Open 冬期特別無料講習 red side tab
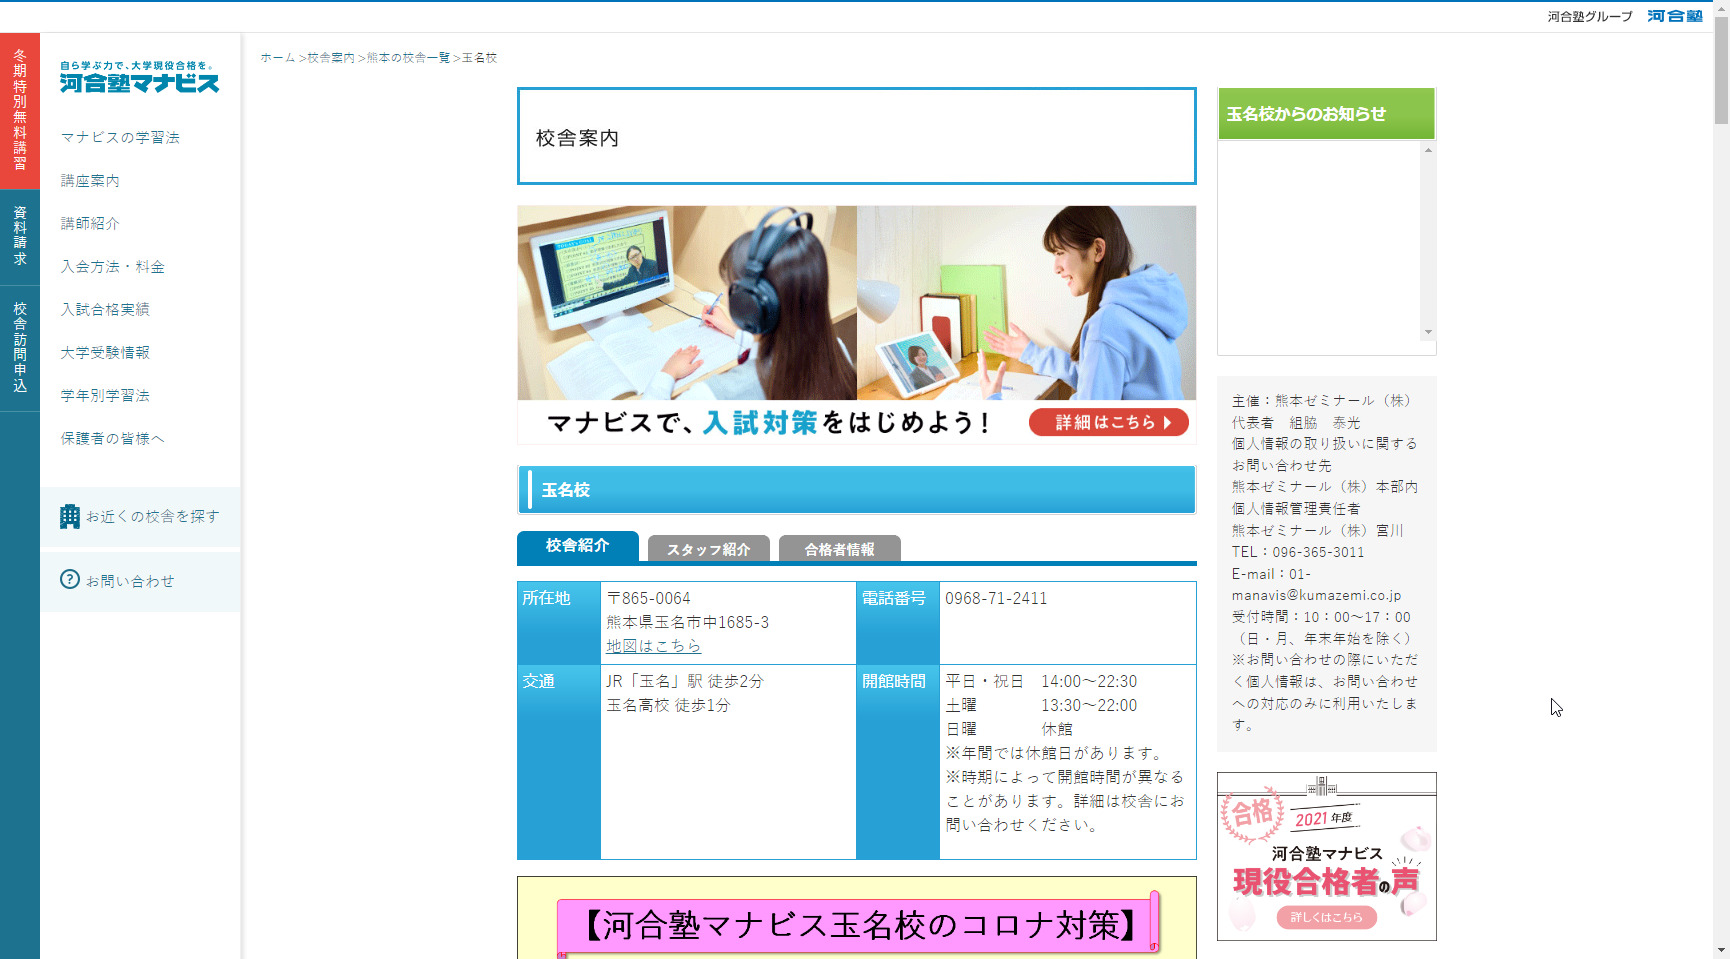 click(x=20, y=111)
